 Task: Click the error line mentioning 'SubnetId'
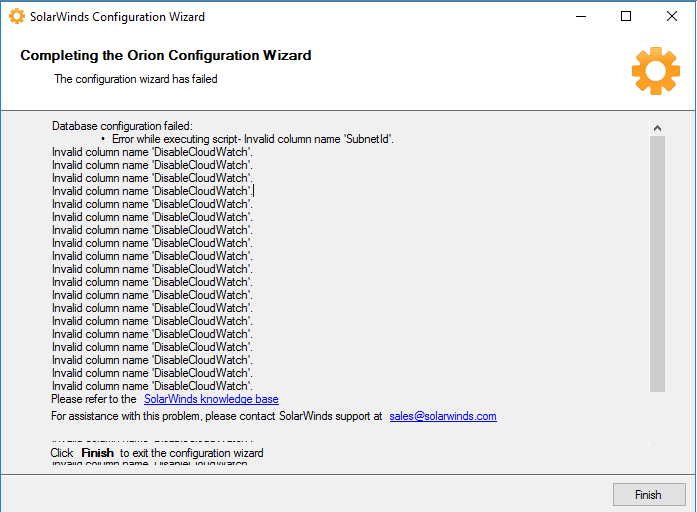click(x=252, y=139)
